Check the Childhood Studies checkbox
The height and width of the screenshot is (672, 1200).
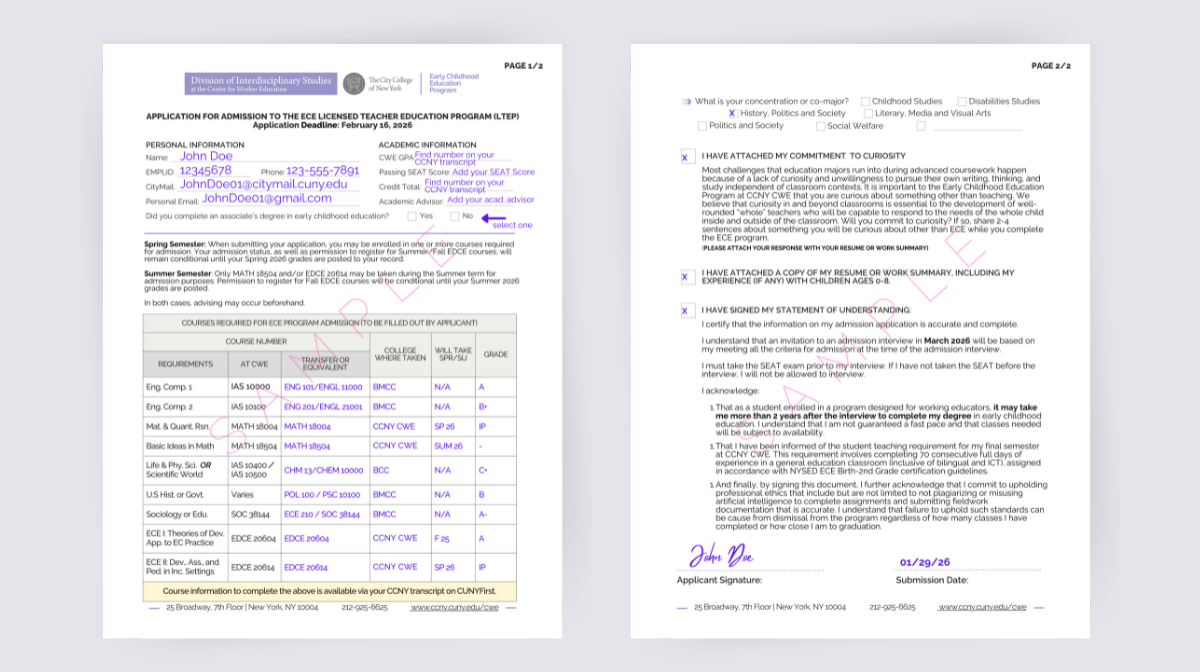tap(865, 102)
